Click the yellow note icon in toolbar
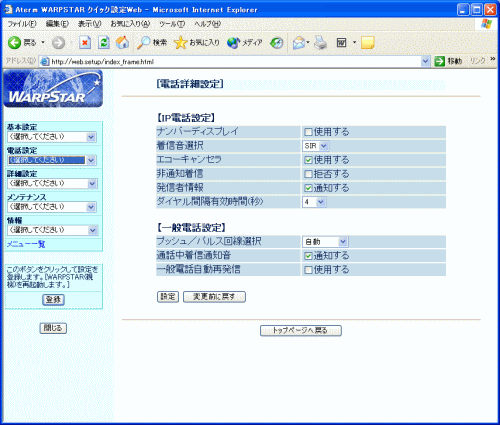 pos(367,43)
